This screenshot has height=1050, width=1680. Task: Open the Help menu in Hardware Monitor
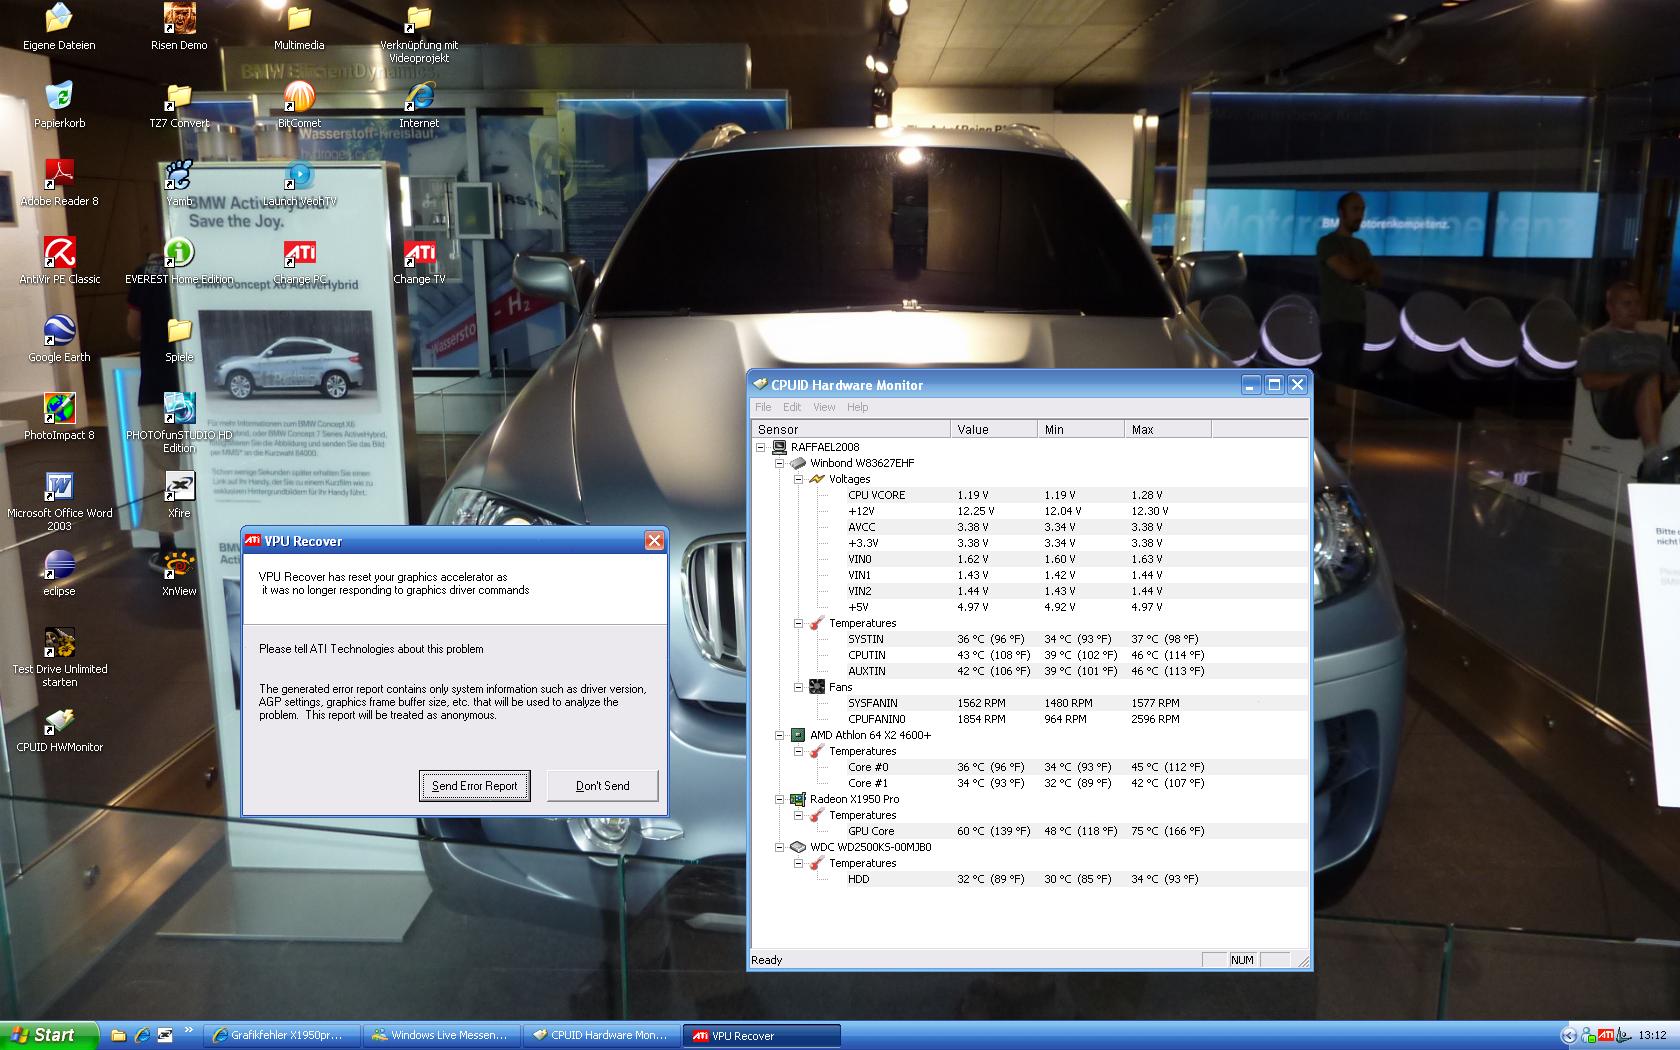click(x=858, y=407)
